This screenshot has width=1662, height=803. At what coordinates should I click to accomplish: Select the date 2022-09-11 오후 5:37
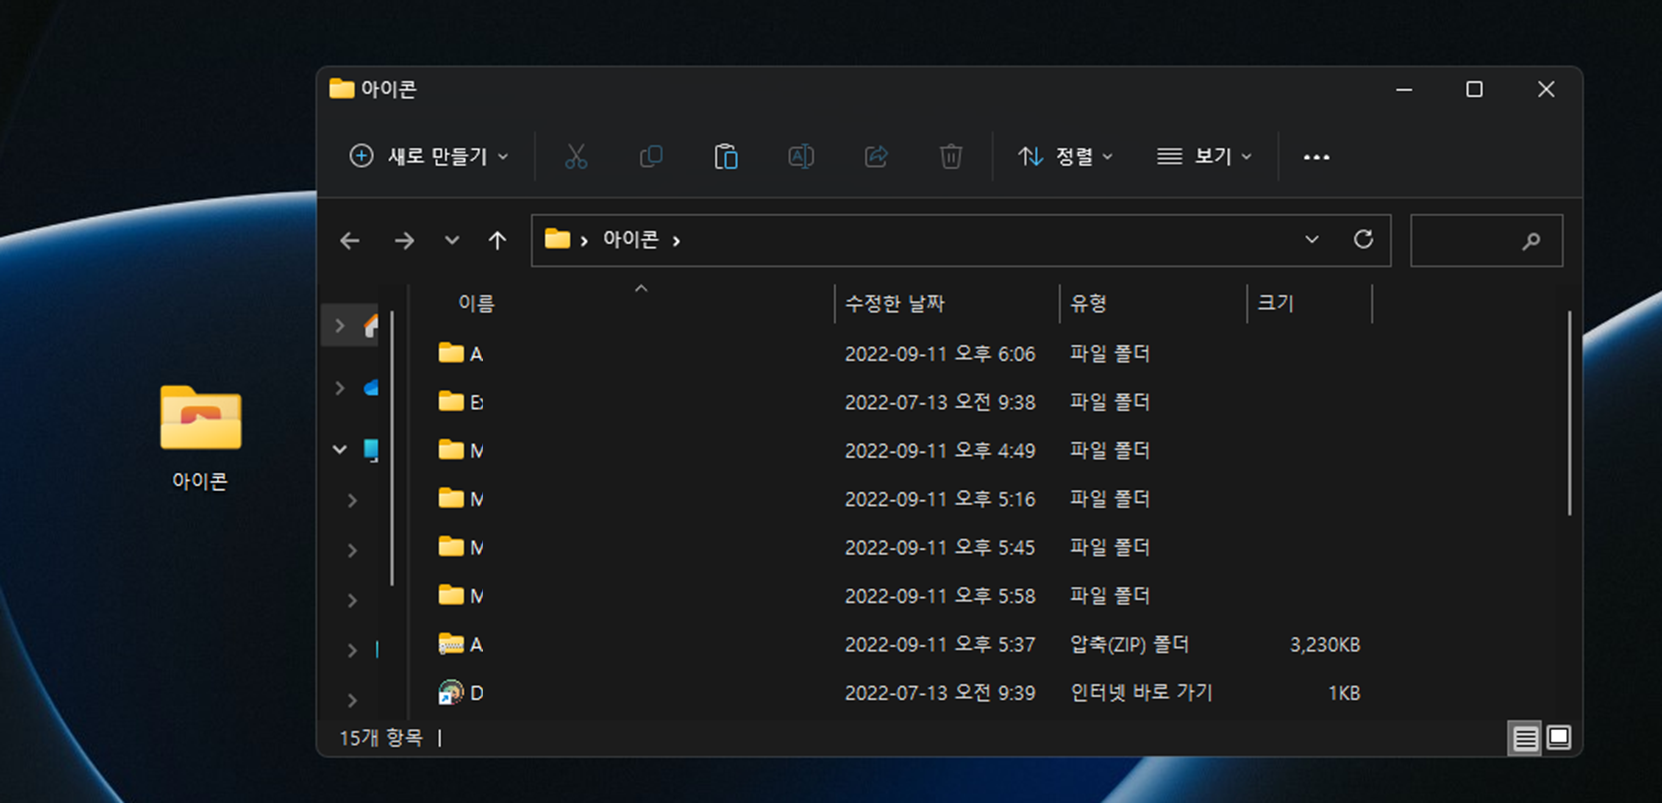tap(940, 645)
